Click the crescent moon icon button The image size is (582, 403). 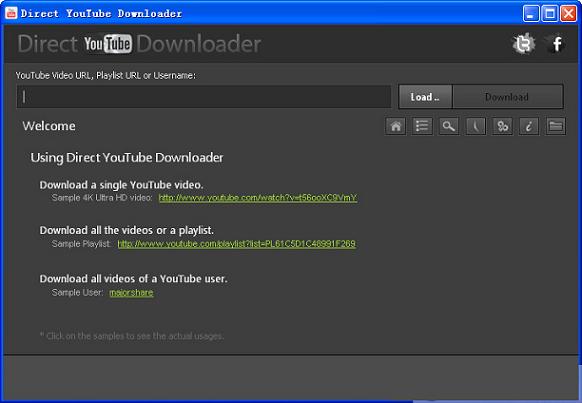pos(475,126)
